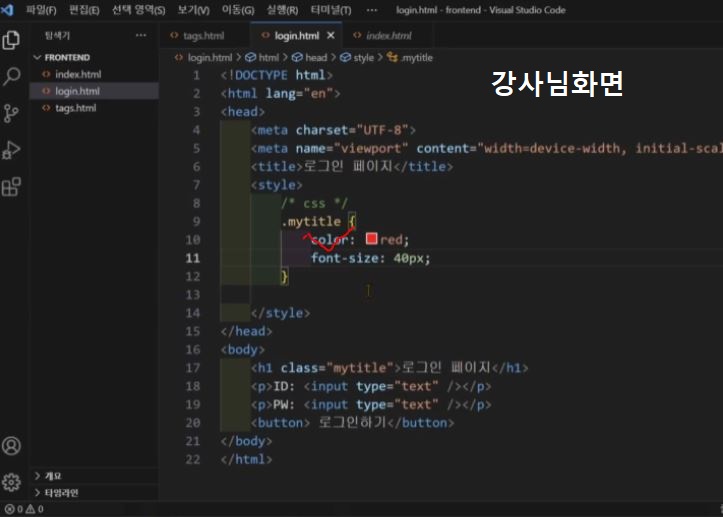
Task: Open the Explorer view in activity bar
Action: tap(11, 40)
